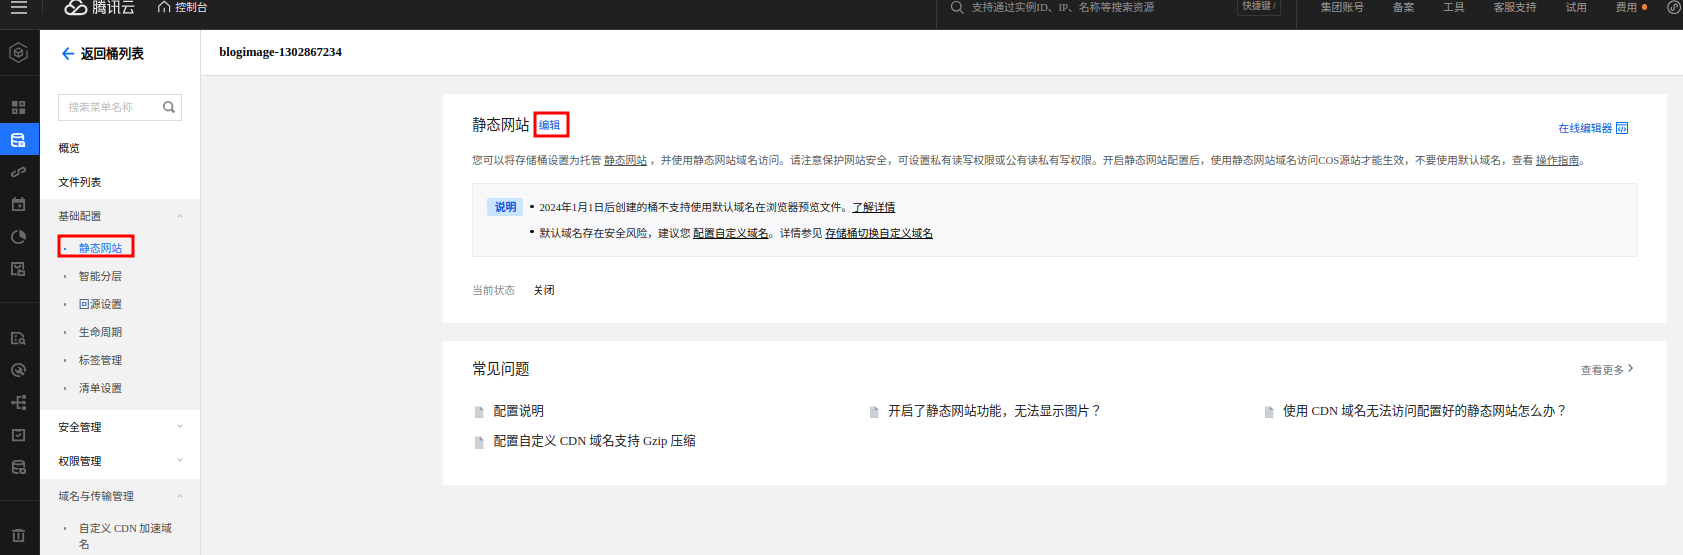The height and width of the screenshot is (555, 1683).
Task: Click the hexagon product icon in sidebar
Action: [18, 53]
